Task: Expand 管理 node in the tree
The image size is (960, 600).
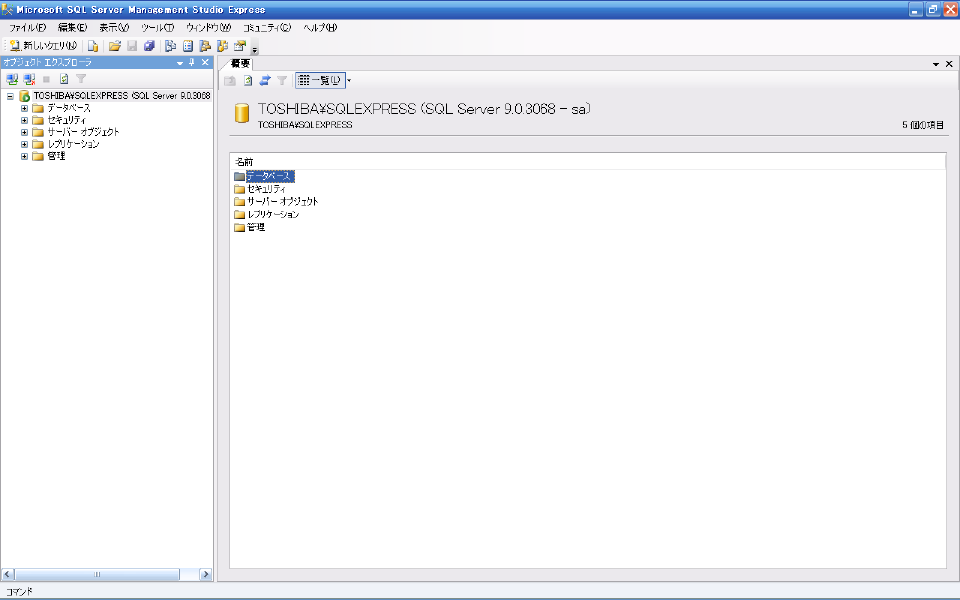Action: point(24,157)
